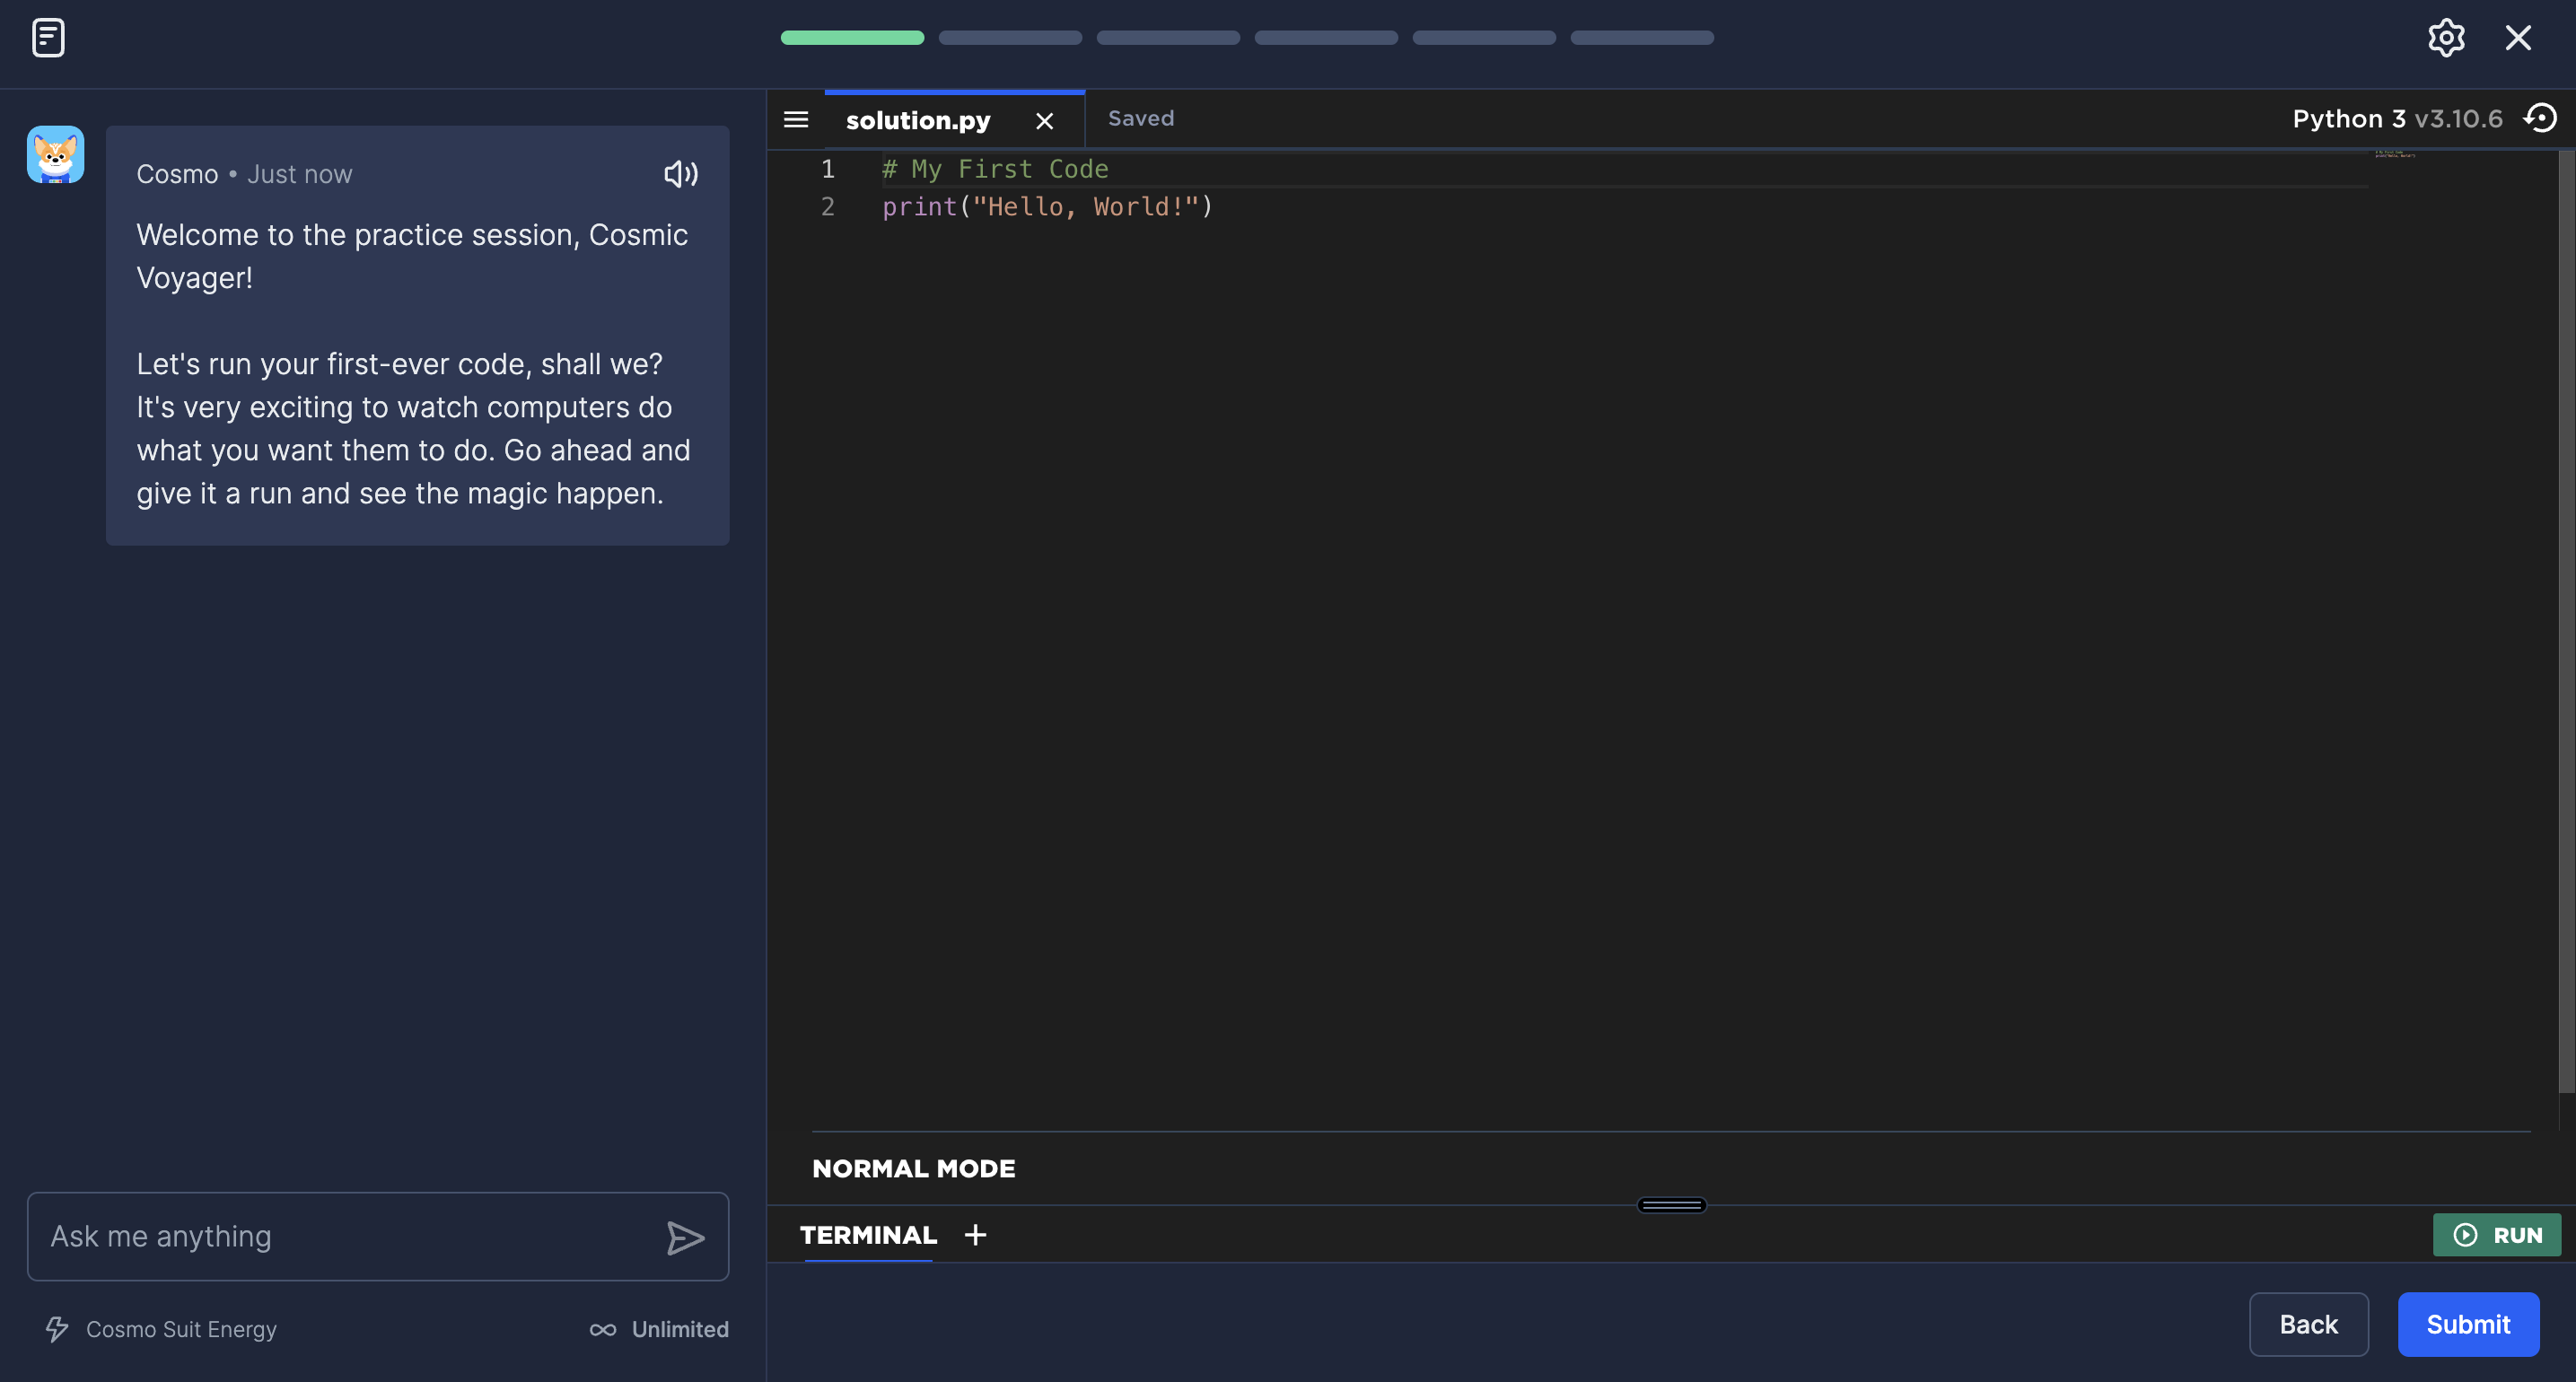The width and height of the screenshot is (2576, 1382).
Task: Close the solution.py tab
Action: pyautogui.click(x=1044, y=121)
